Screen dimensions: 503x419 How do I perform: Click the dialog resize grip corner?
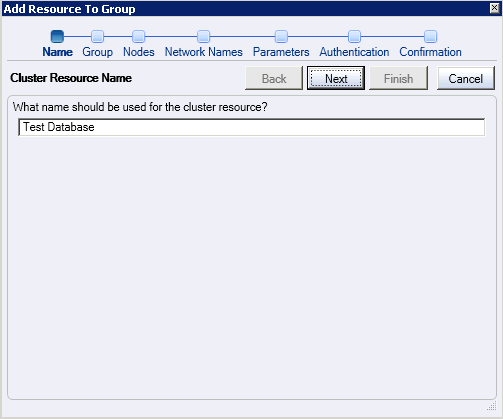click(x=492, y=406)
